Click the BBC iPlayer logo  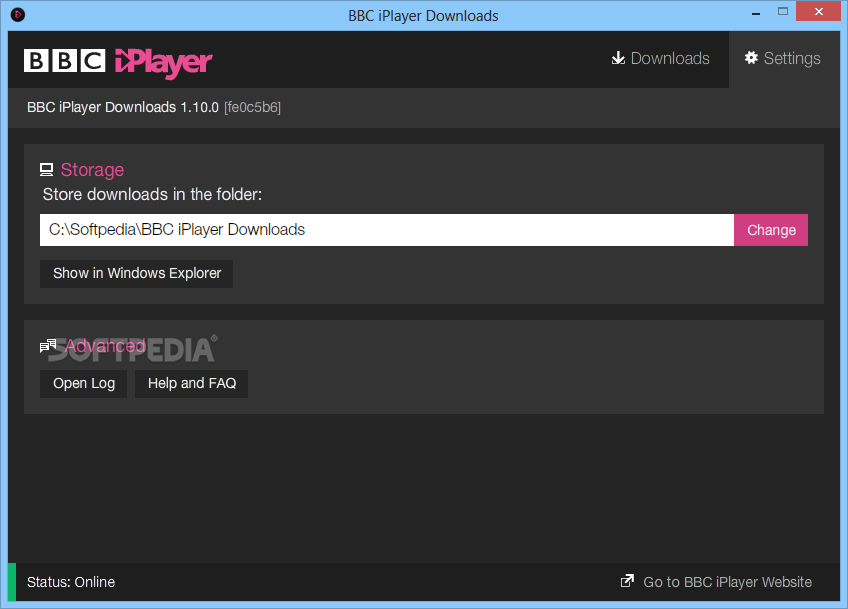coord(118,62)
